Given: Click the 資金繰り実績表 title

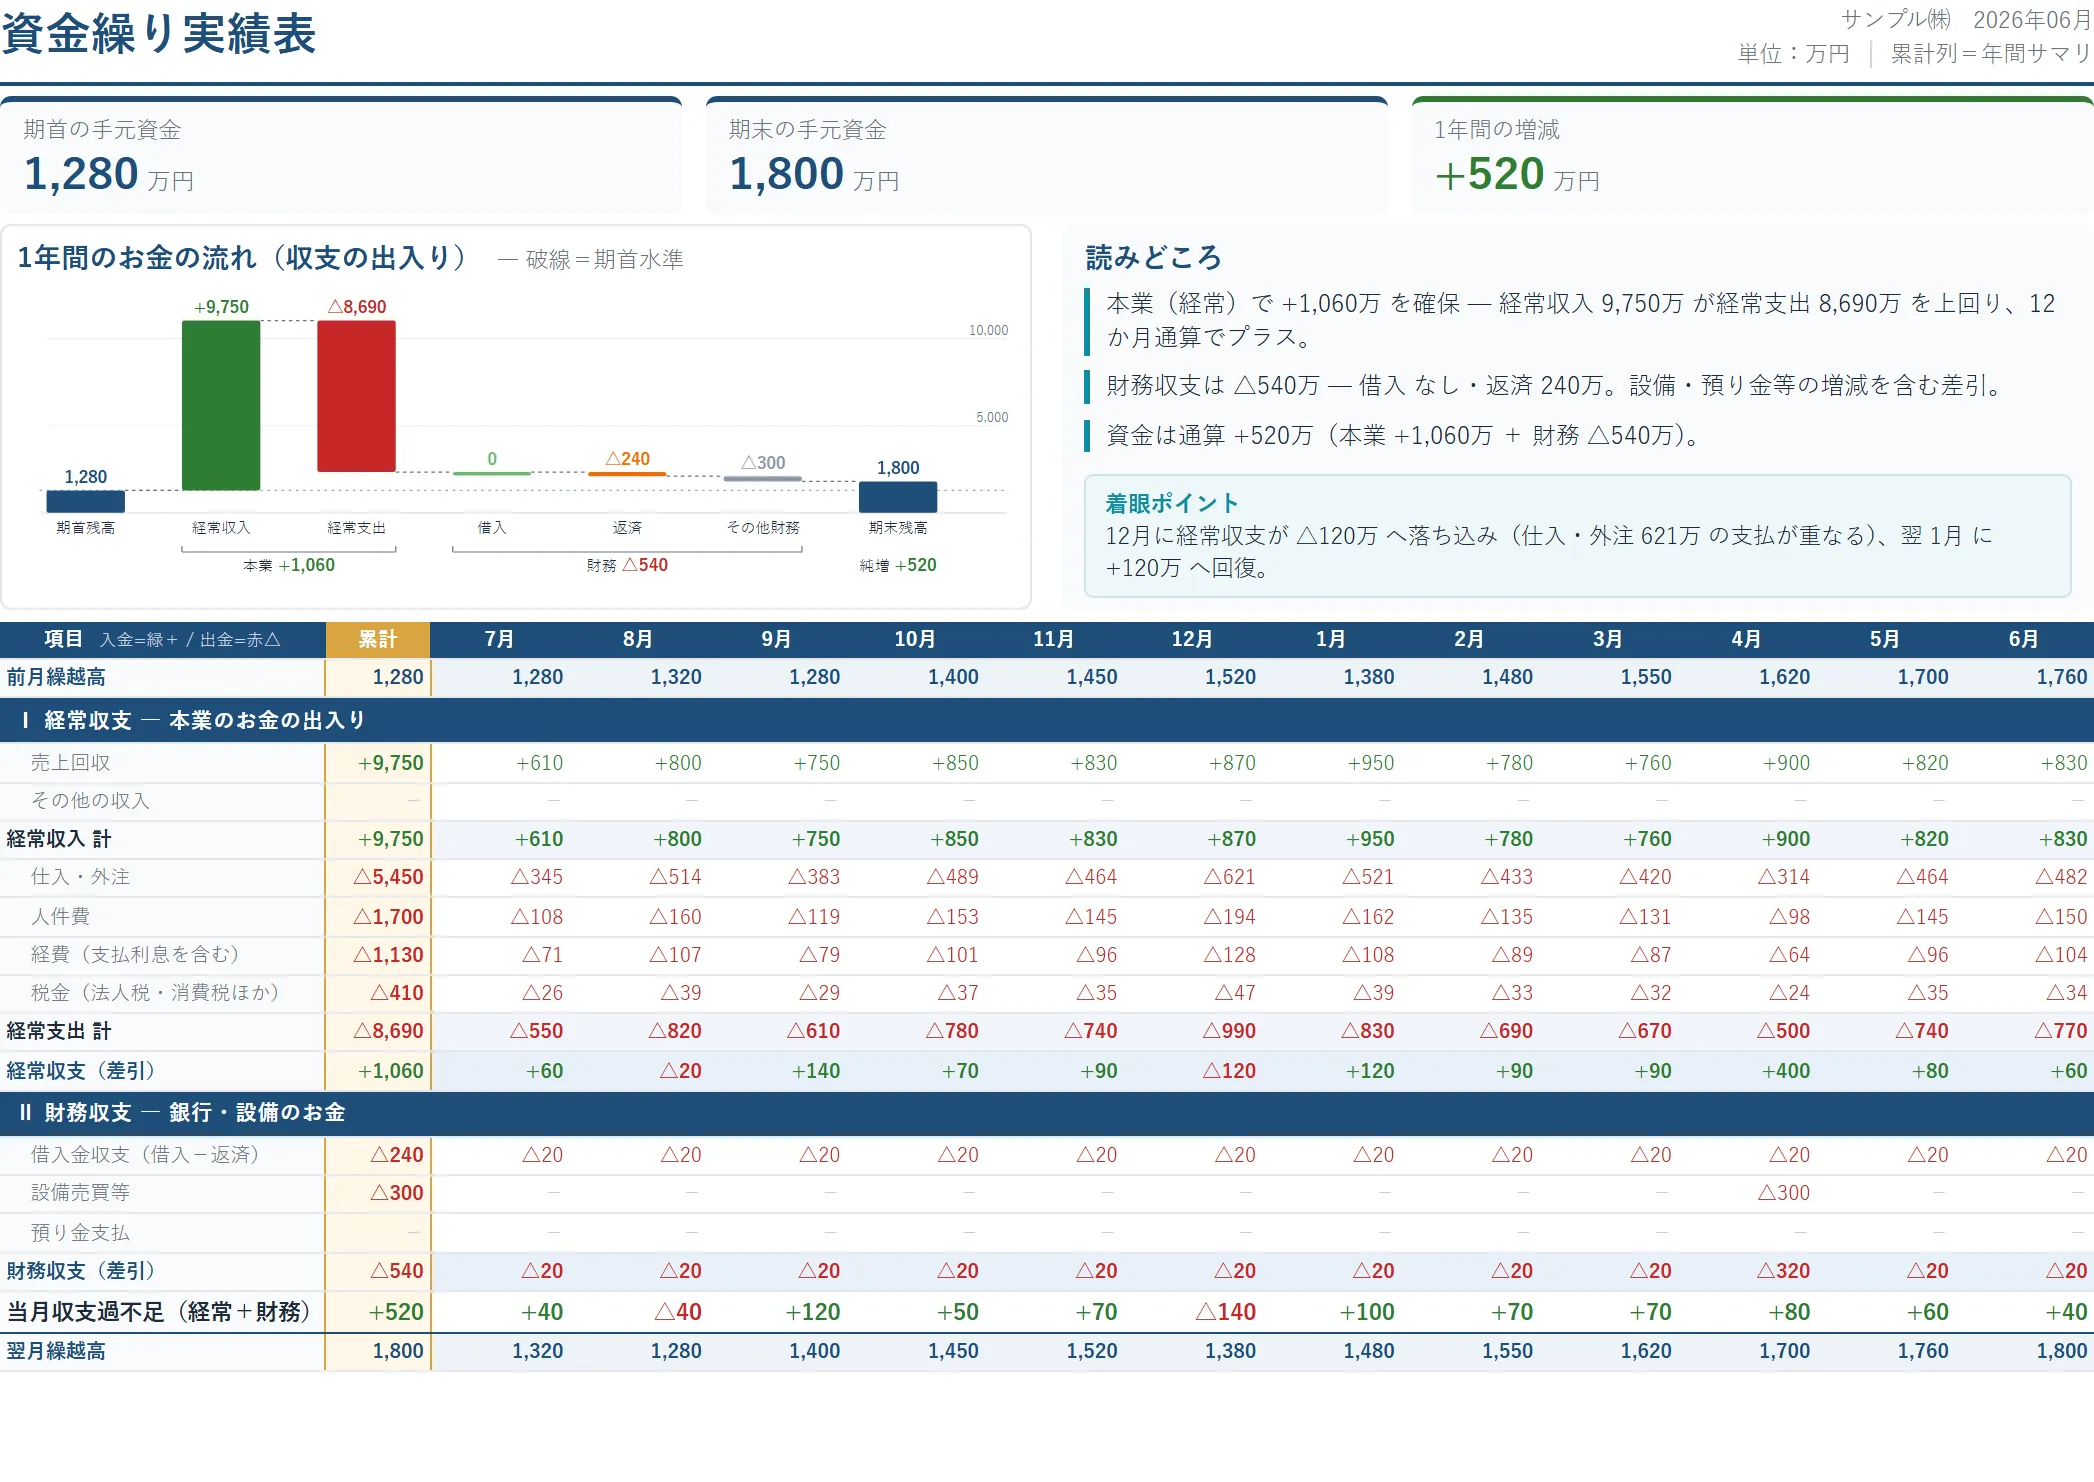Looking at the screenshot, I should [159, 33].
